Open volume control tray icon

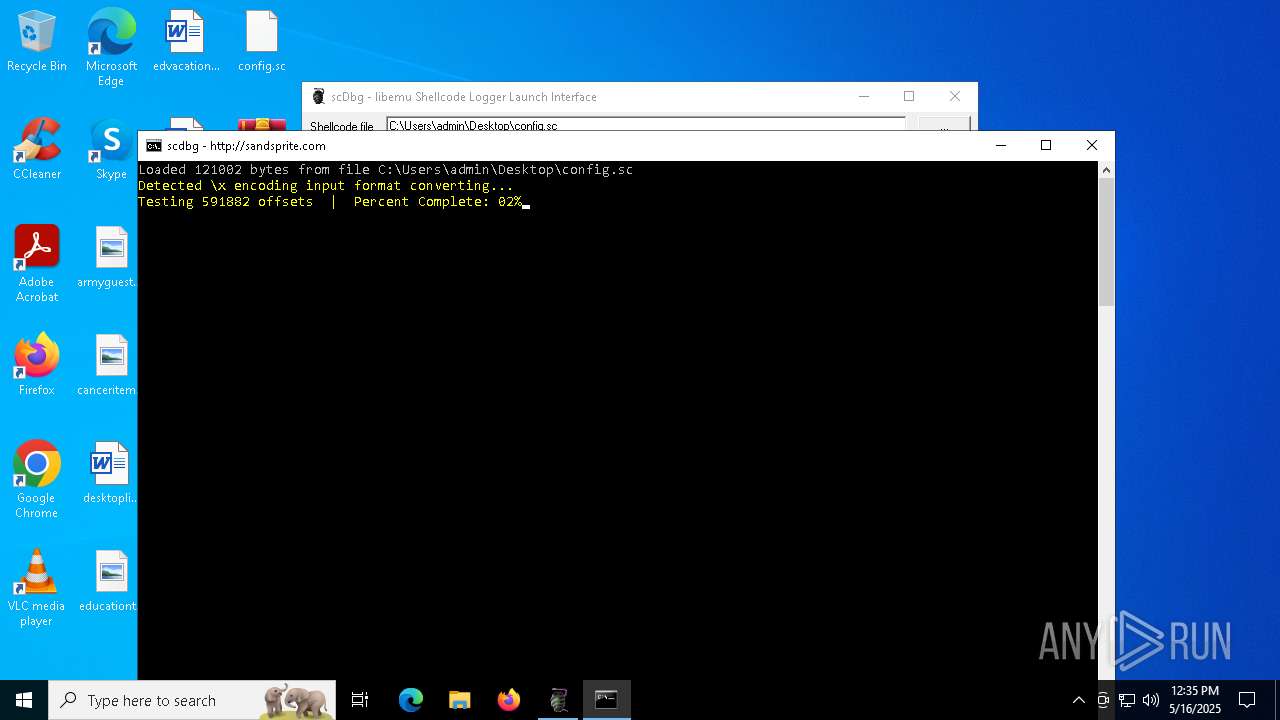pyautogui.click(x=1151, y=700)
